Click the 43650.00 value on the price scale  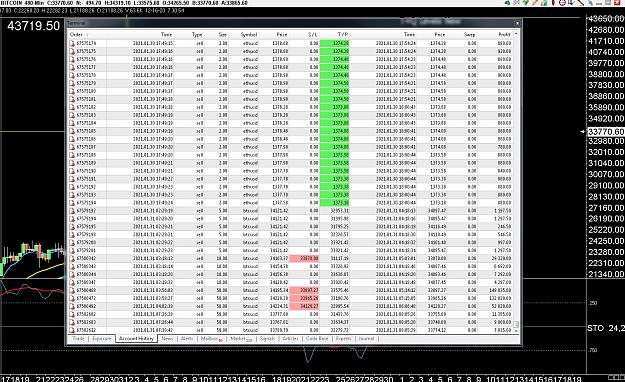pyautogui.click(x=606, y=19)
